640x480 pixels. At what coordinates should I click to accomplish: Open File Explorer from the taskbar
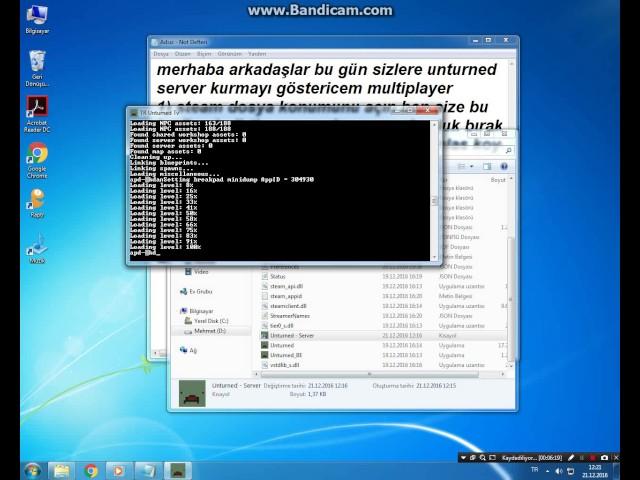[62, 471]
